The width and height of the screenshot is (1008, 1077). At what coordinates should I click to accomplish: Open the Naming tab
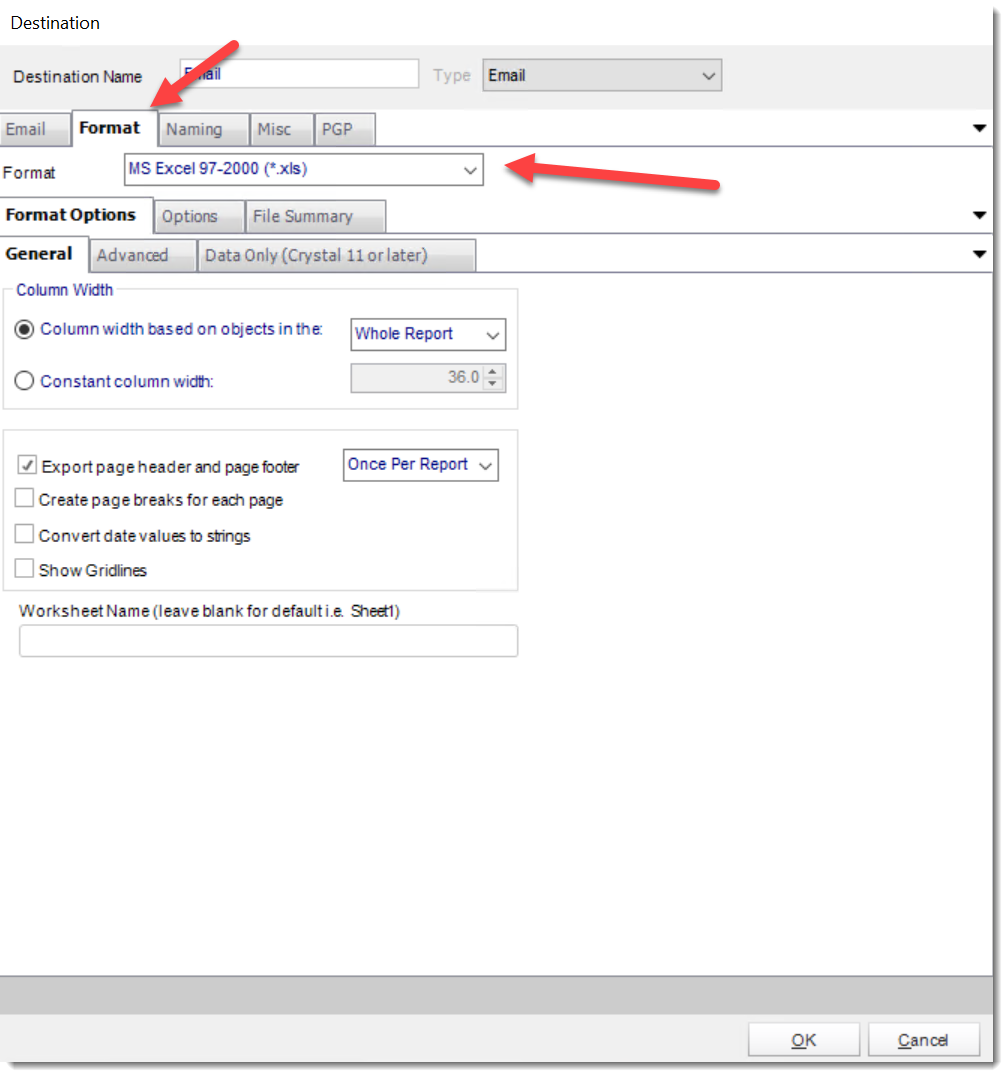(203, 130)
